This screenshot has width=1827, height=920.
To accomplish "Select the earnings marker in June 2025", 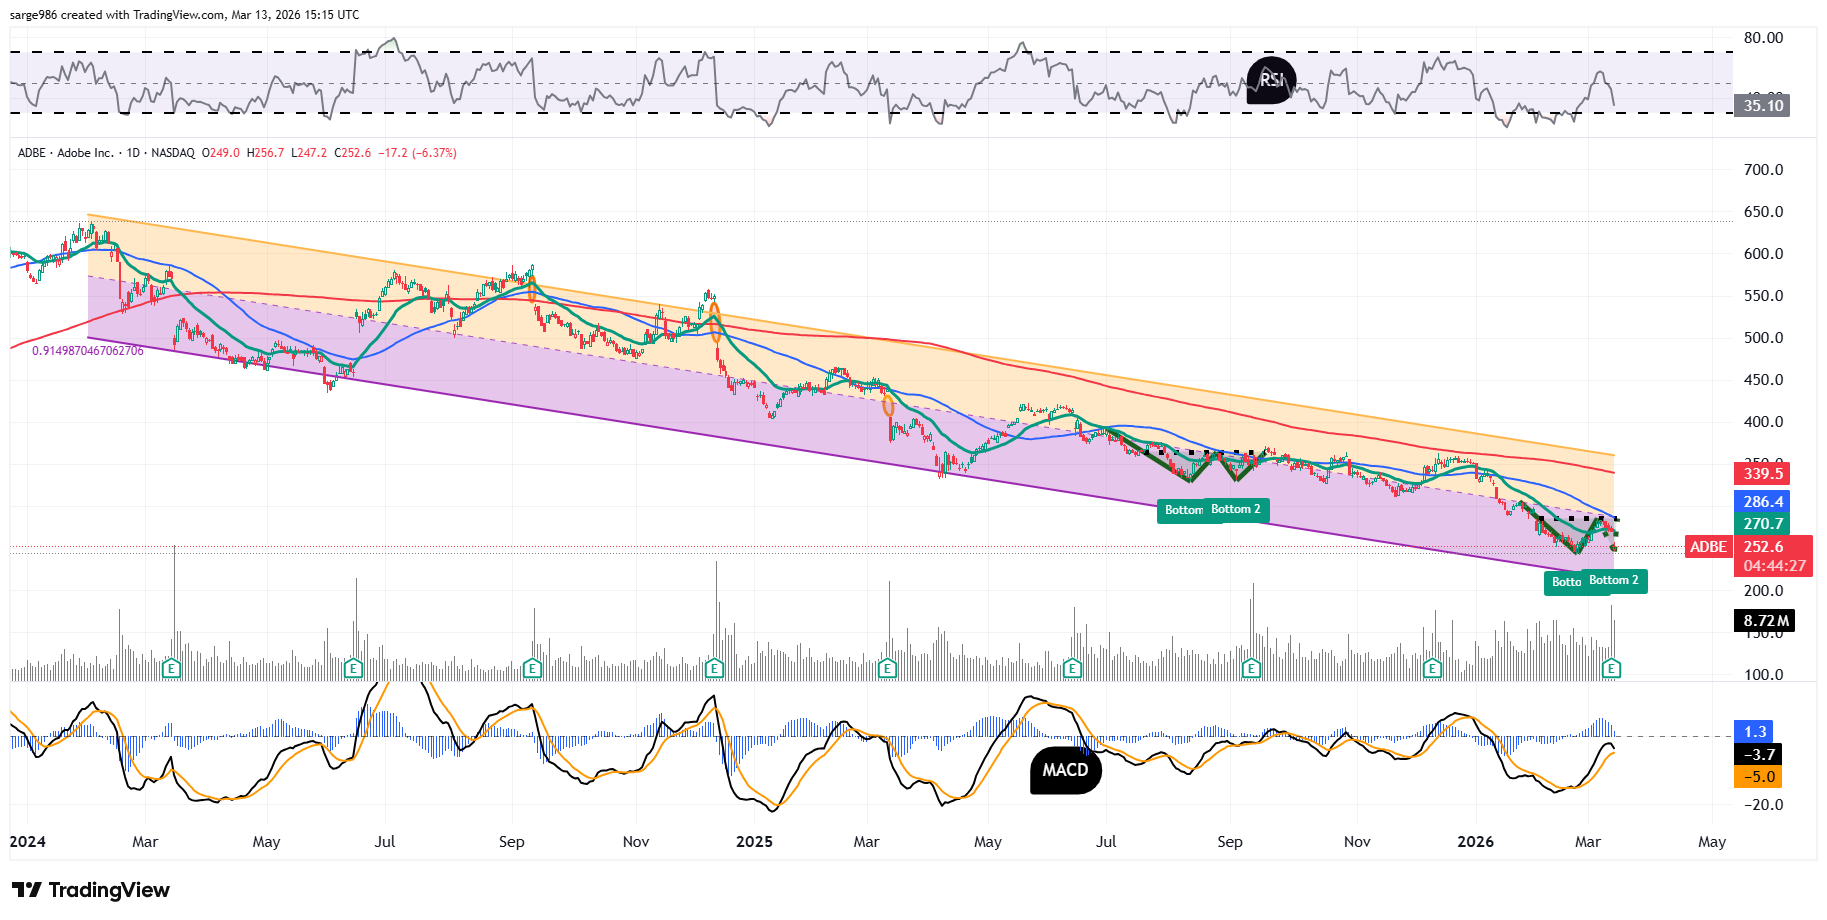I will click(1072, 668).
